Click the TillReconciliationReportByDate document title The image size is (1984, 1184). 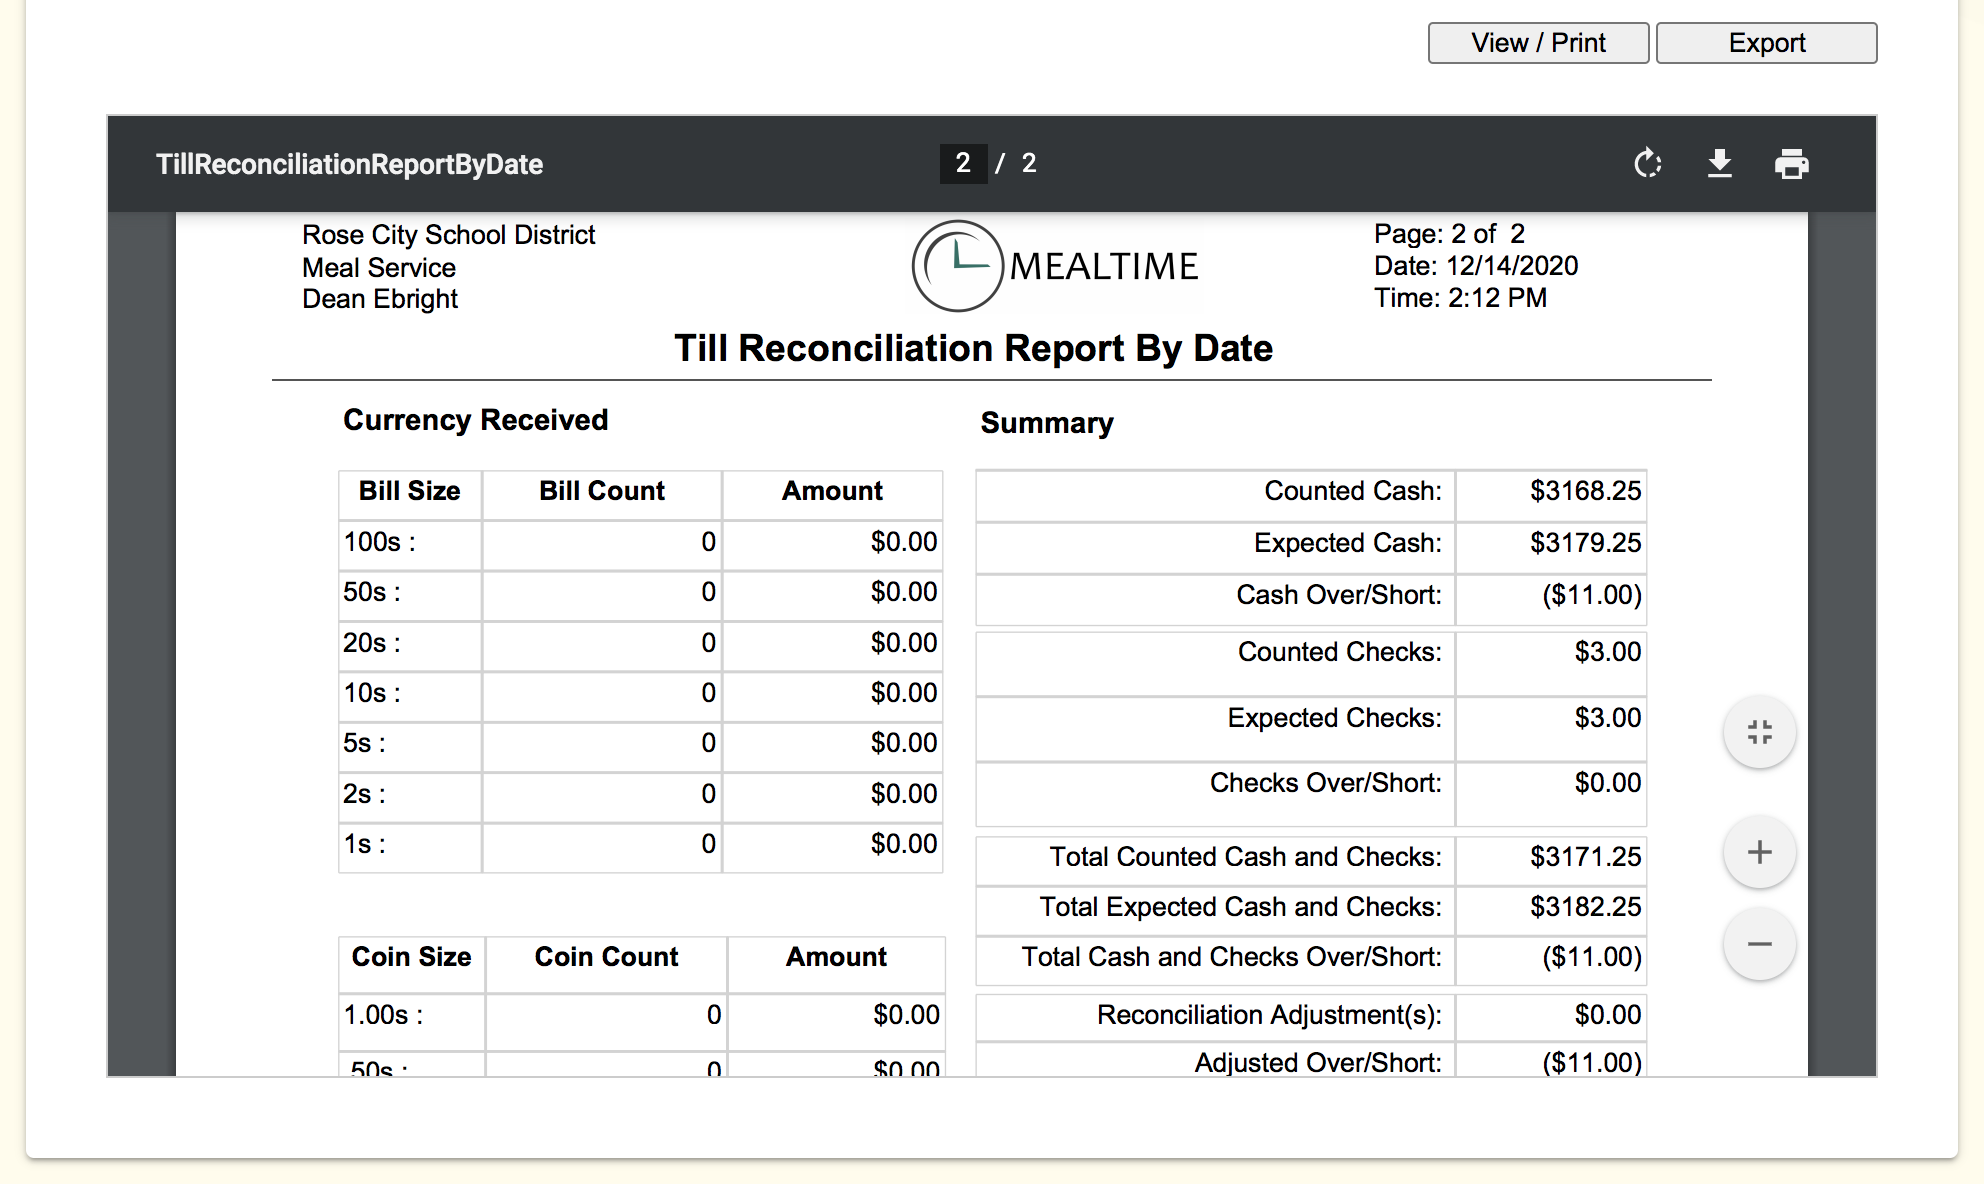pyautogui.click(x=349, y=164)
